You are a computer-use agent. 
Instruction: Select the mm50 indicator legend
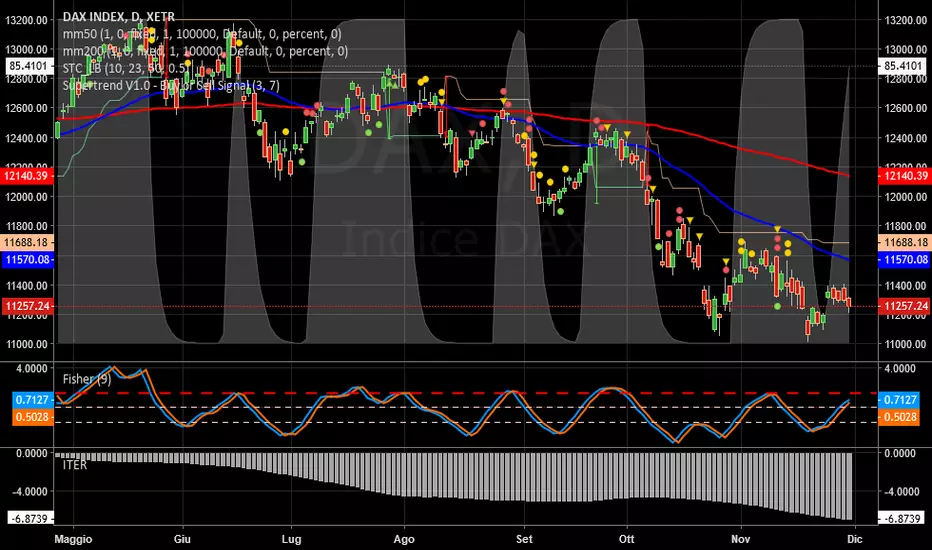click(x=202, y=34)
